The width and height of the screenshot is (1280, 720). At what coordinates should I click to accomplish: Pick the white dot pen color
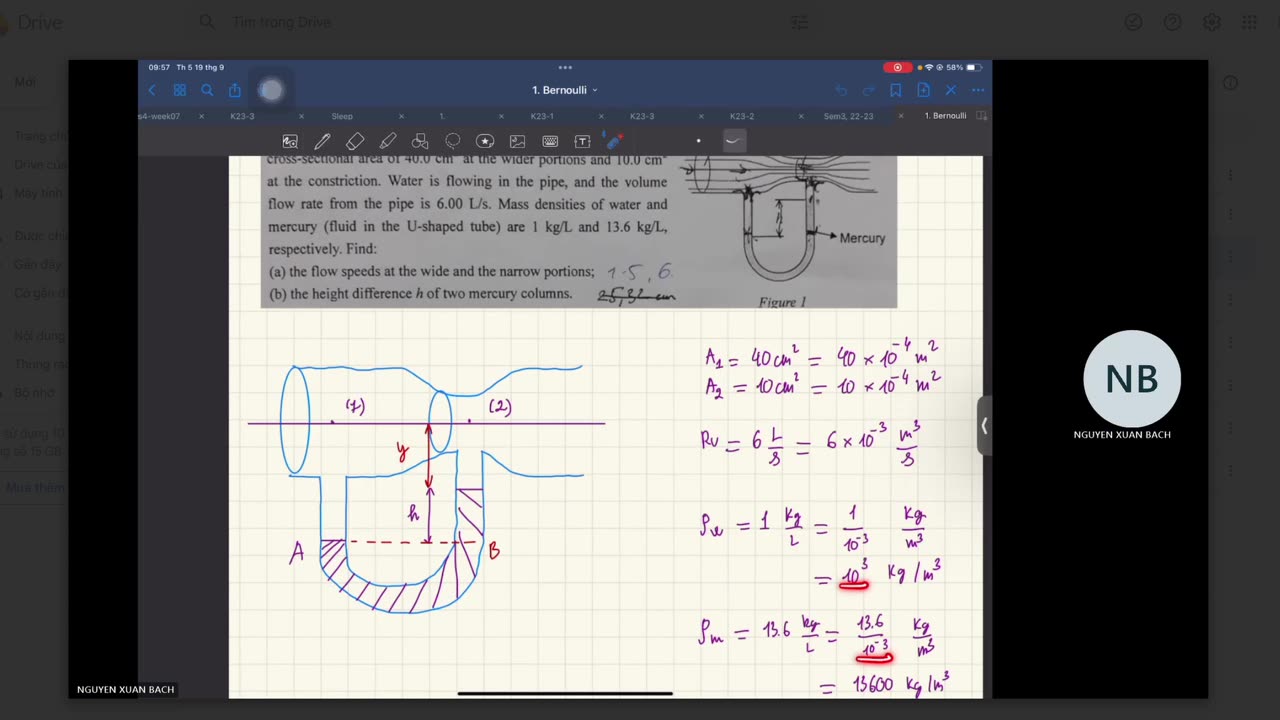click(x=698, y=141)
